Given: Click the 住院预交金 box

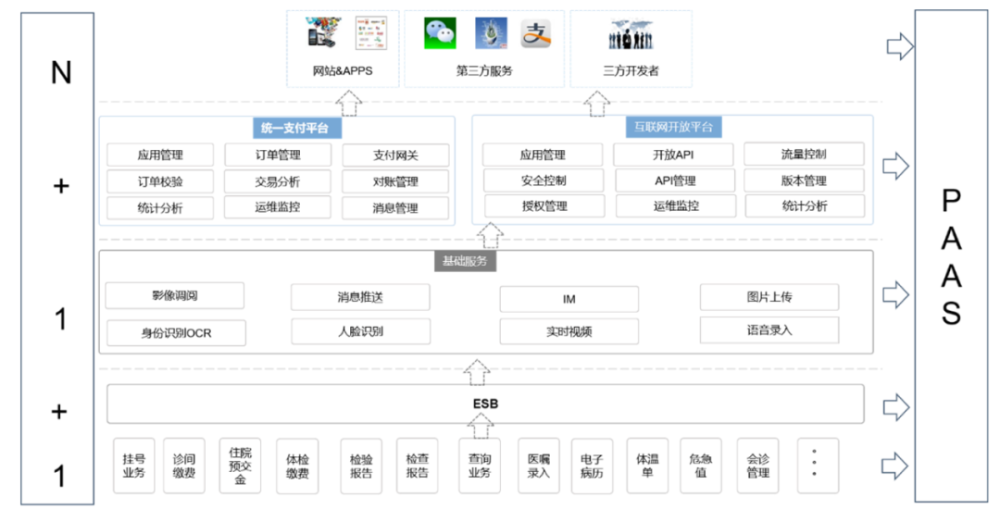Looking at the screenshot, I should 240,466.
